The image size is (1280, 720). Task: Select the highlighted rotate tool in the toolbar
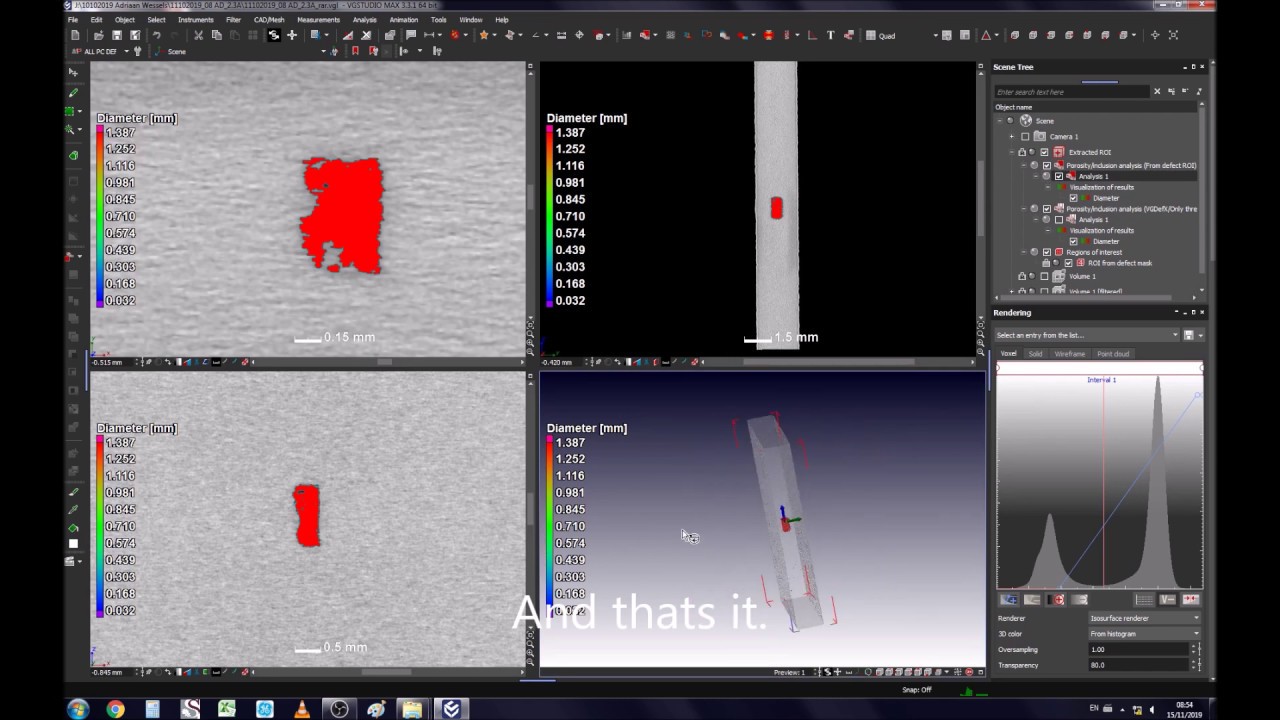pos(273,35)
